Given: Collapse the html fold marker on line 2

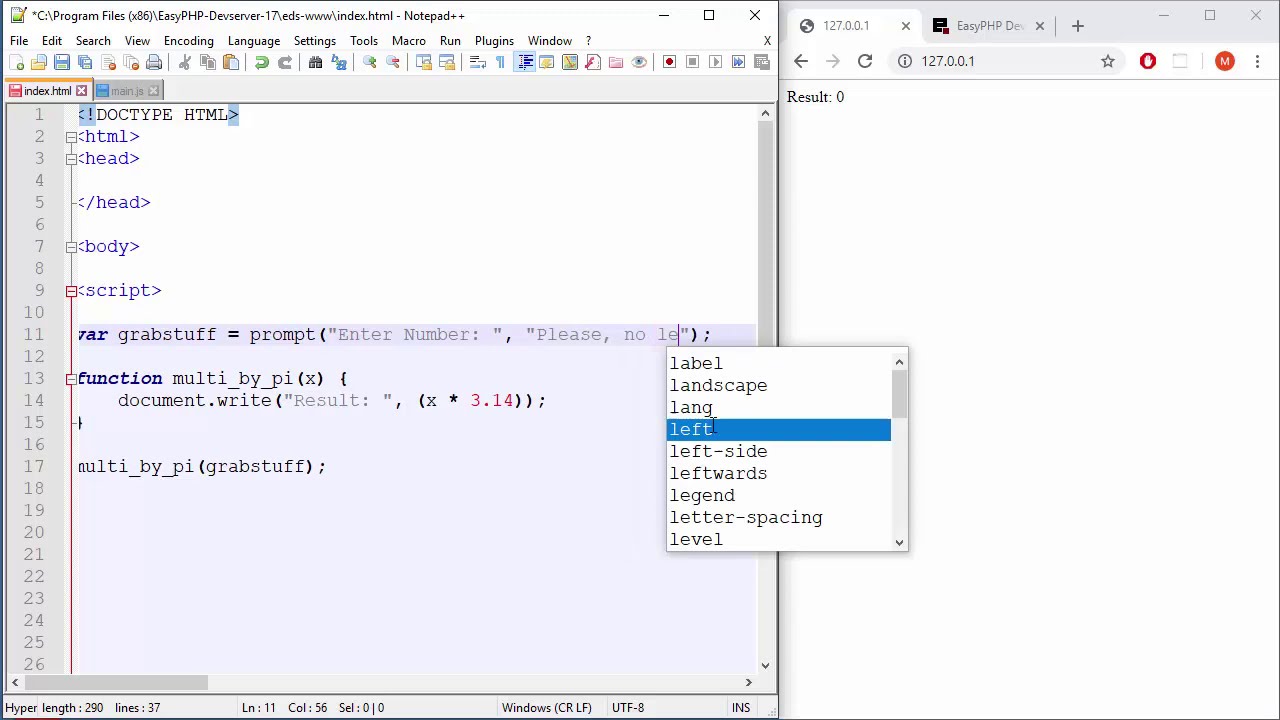Looking at the screenshot, I should (71, 137).
